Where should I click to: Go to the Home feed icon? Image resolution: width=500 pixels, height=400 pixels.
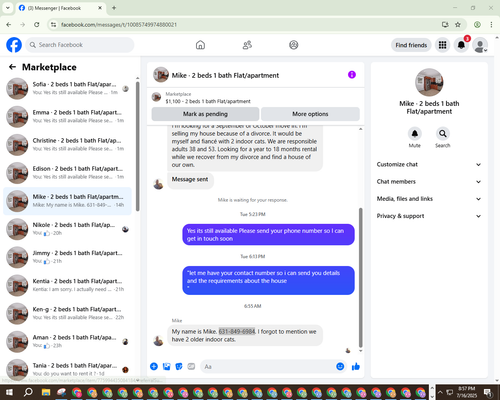coord(200,45)
